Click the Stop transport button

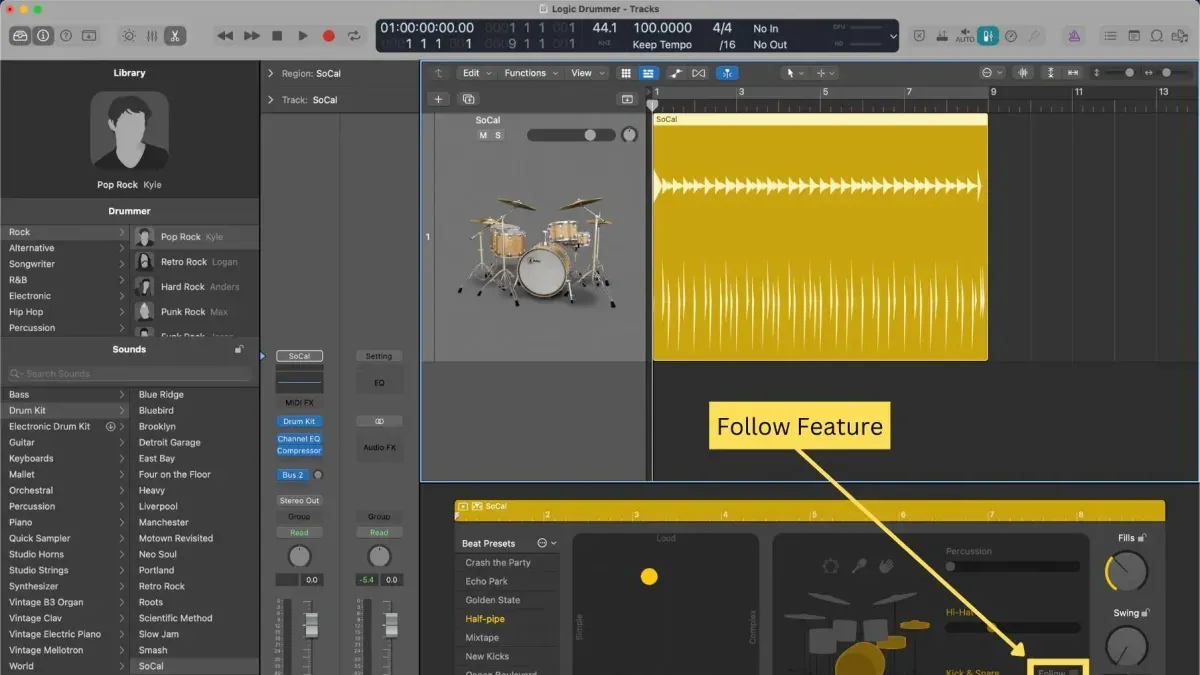click(277, 36)
